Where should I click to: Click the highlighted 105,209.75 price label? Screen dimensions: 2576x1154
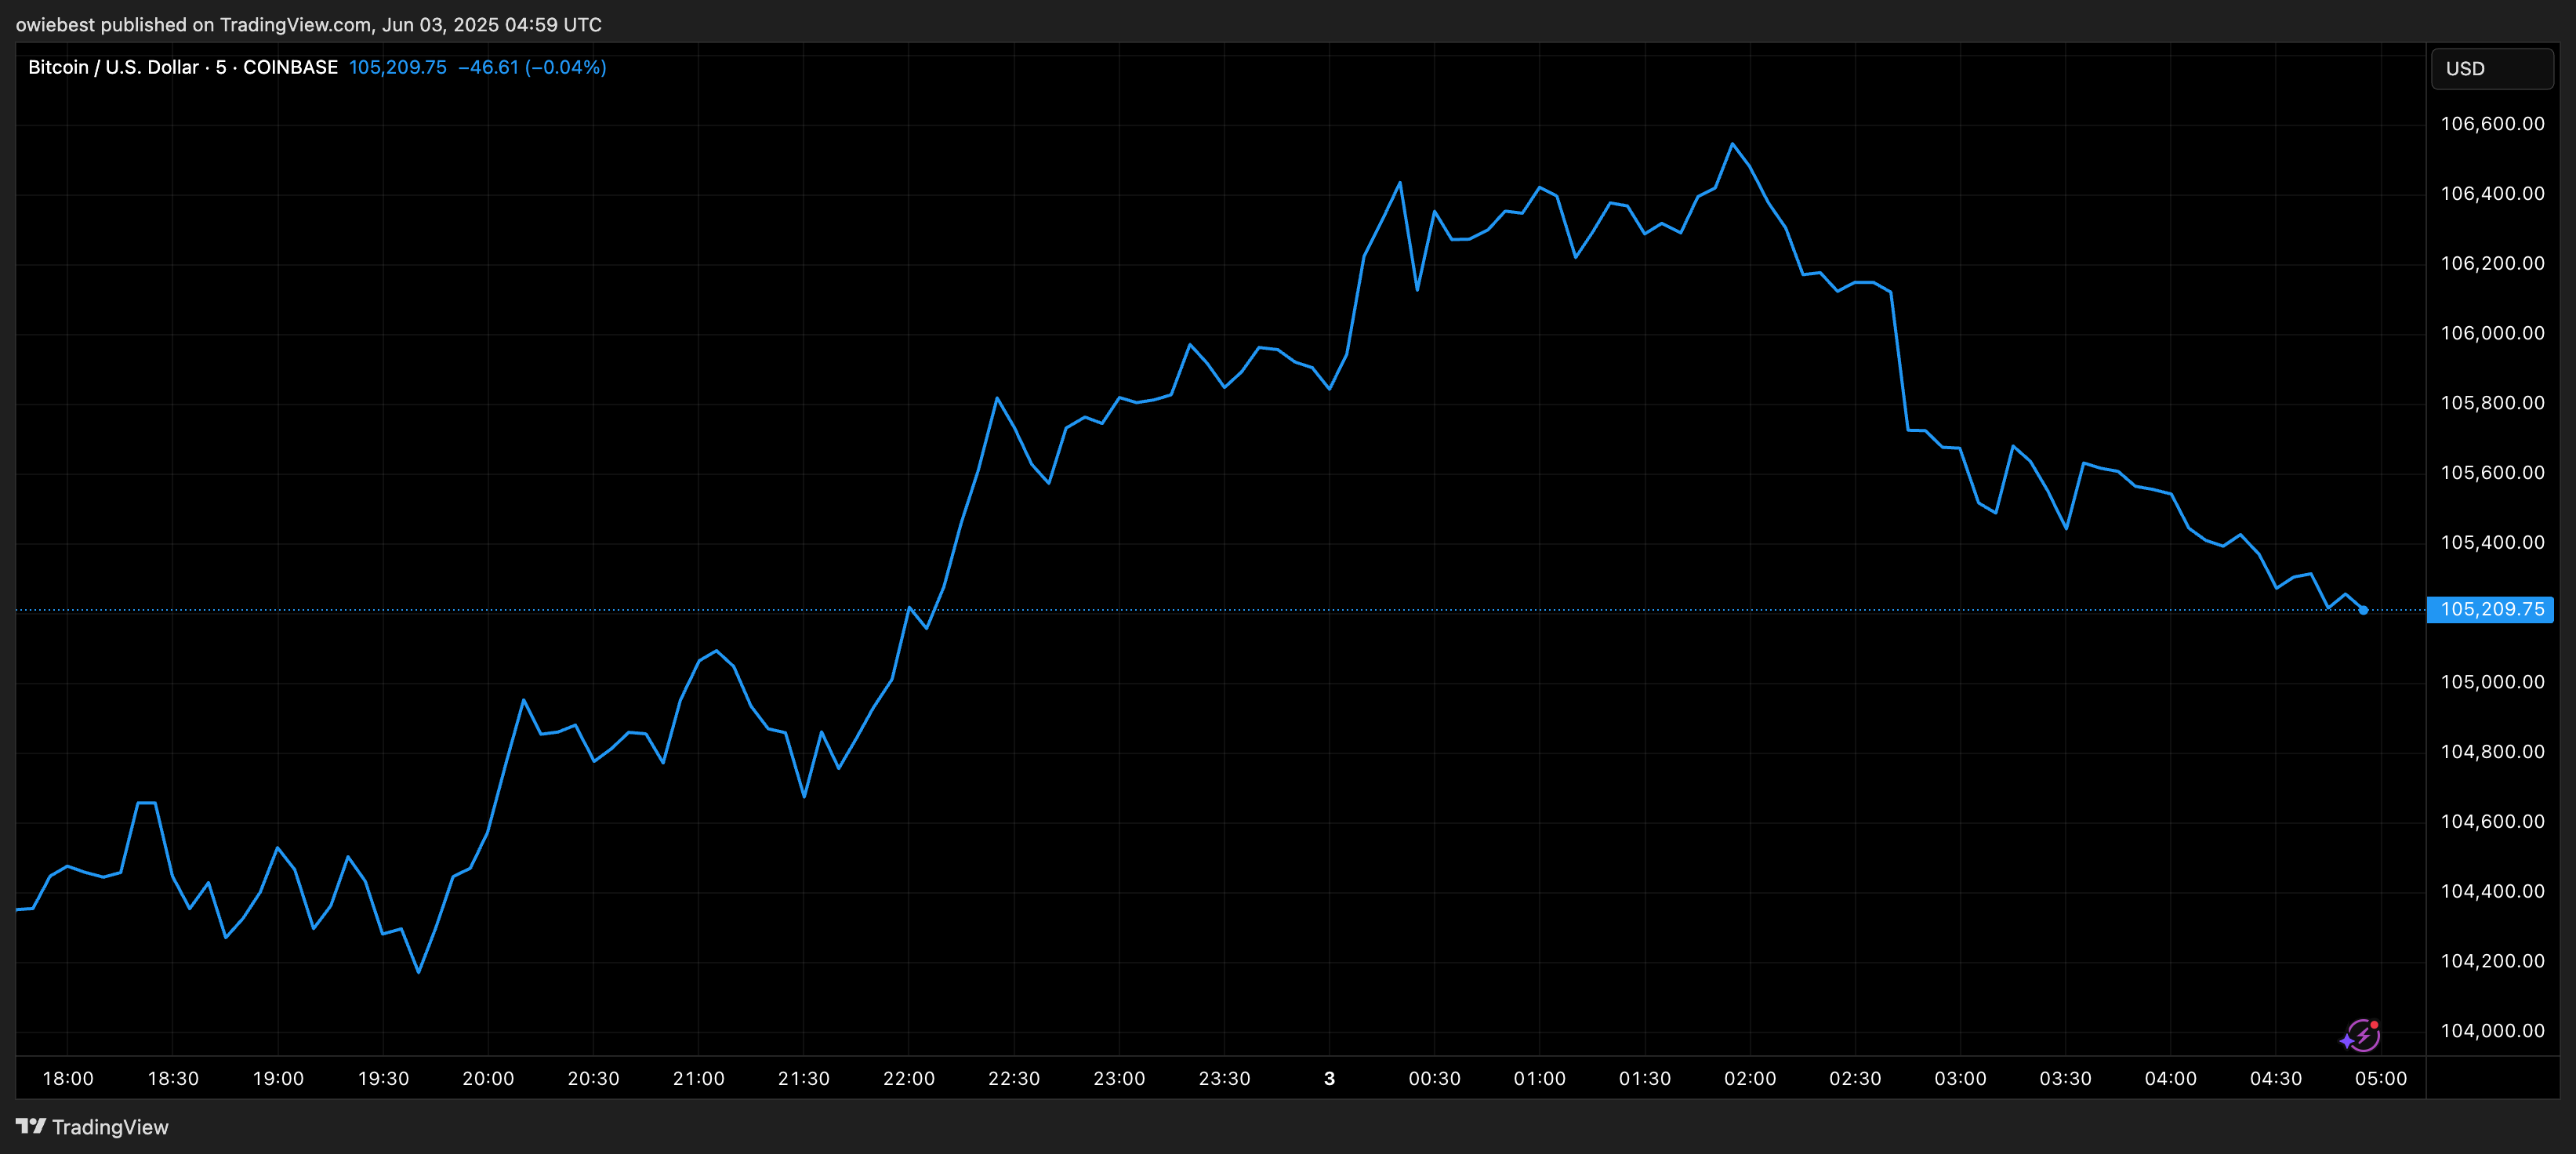coord(2491,609)
